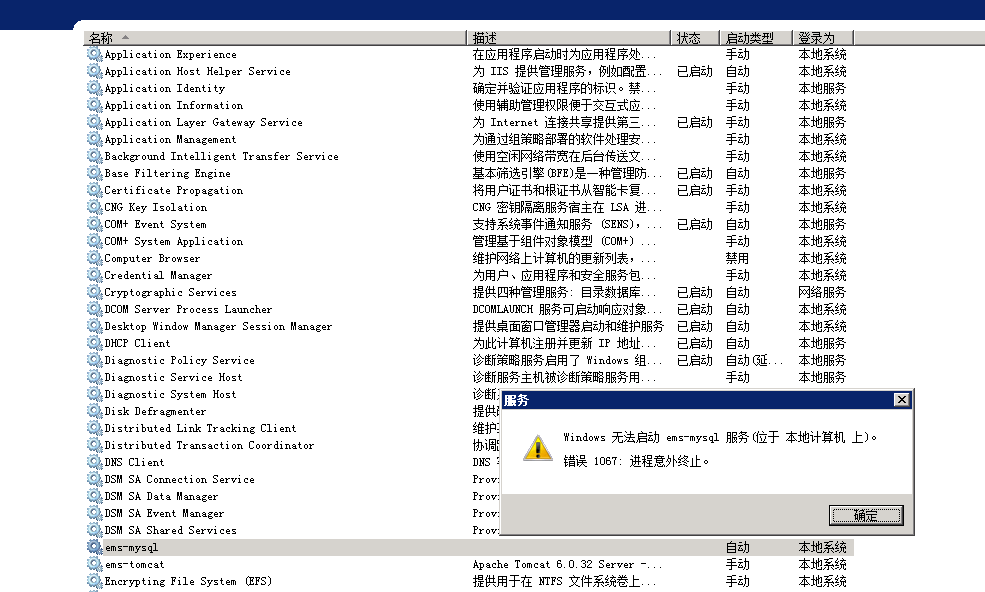Image resolution: width=985 pixels, height=592 pixels.
Task: Select the Distributed Transaction Coordinator row
Action: 292,445
